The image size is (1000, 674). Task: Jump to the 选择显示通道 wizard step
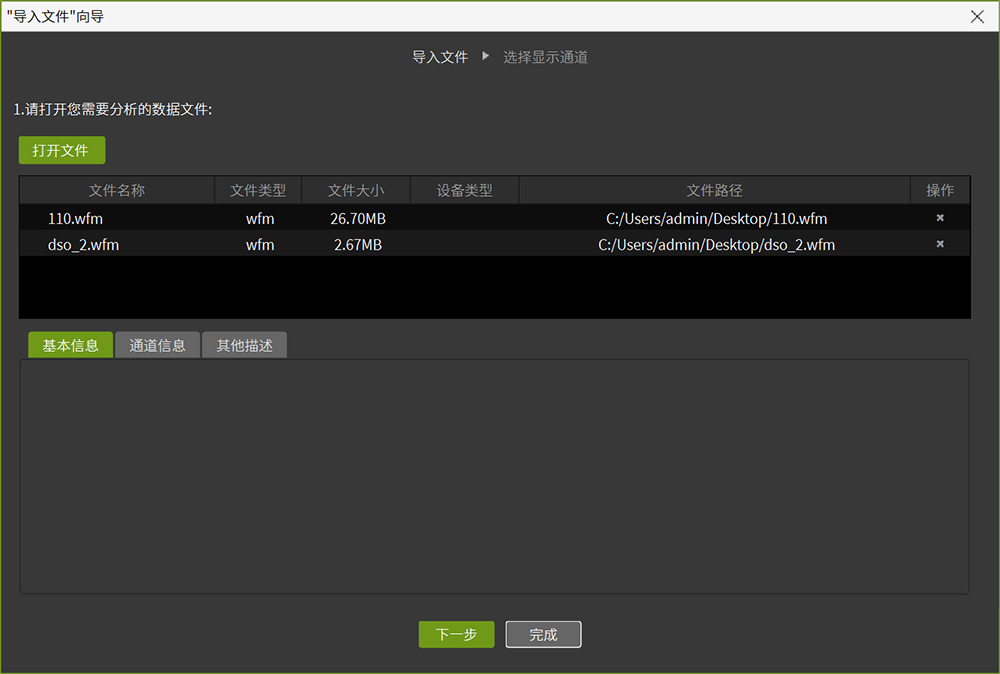pos(545,57)
